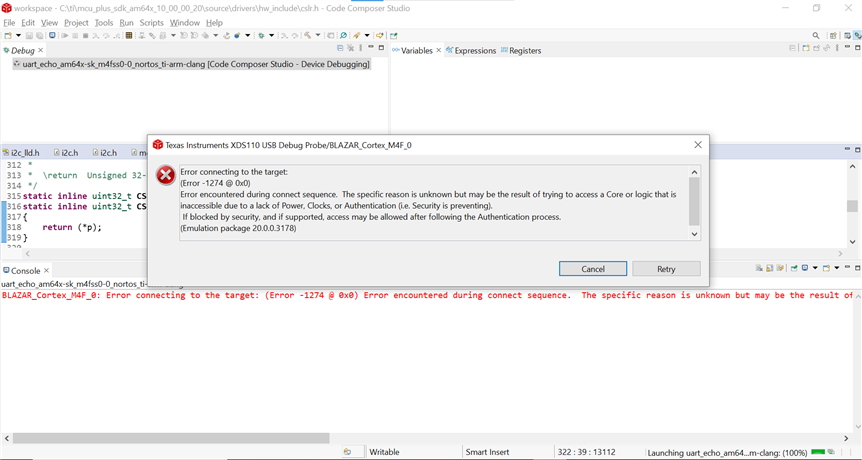Open the View menu
The image size is (862, 460).
pyautogui.click(x=49, y=23)
